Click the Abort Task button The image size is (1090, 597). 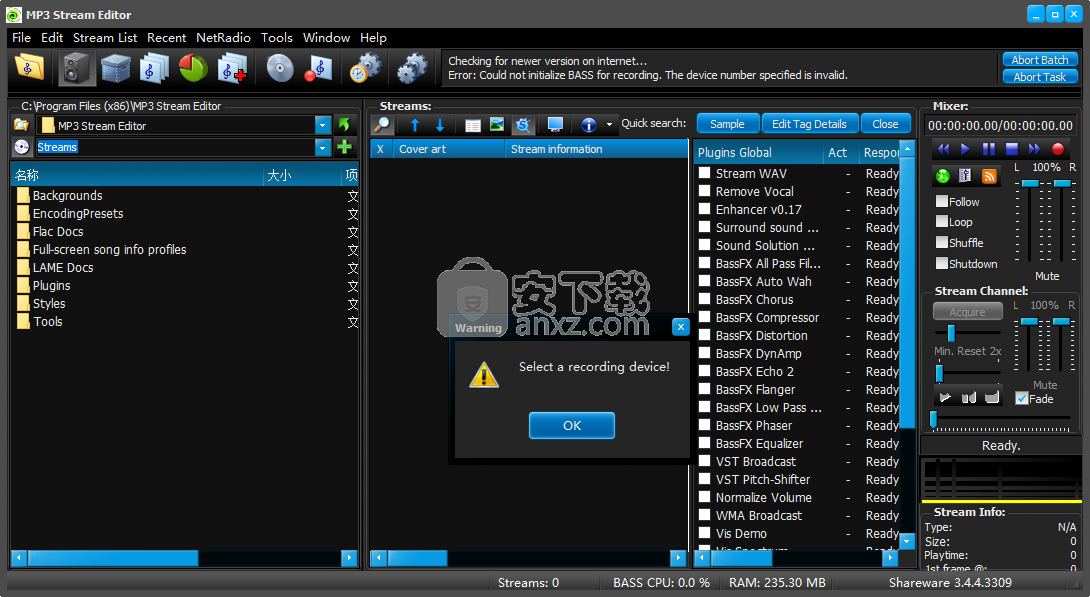1040,76
